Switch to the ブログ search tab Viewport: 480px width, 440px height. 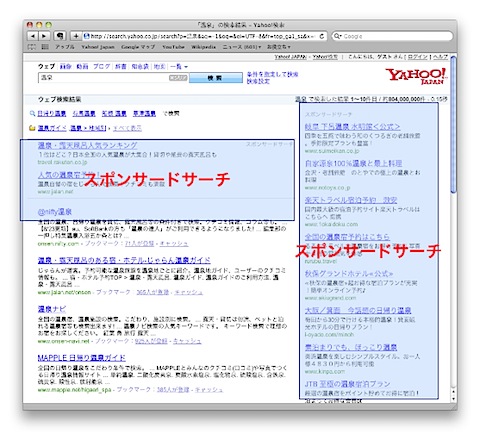pyautogui.click(x=102, y=67)
